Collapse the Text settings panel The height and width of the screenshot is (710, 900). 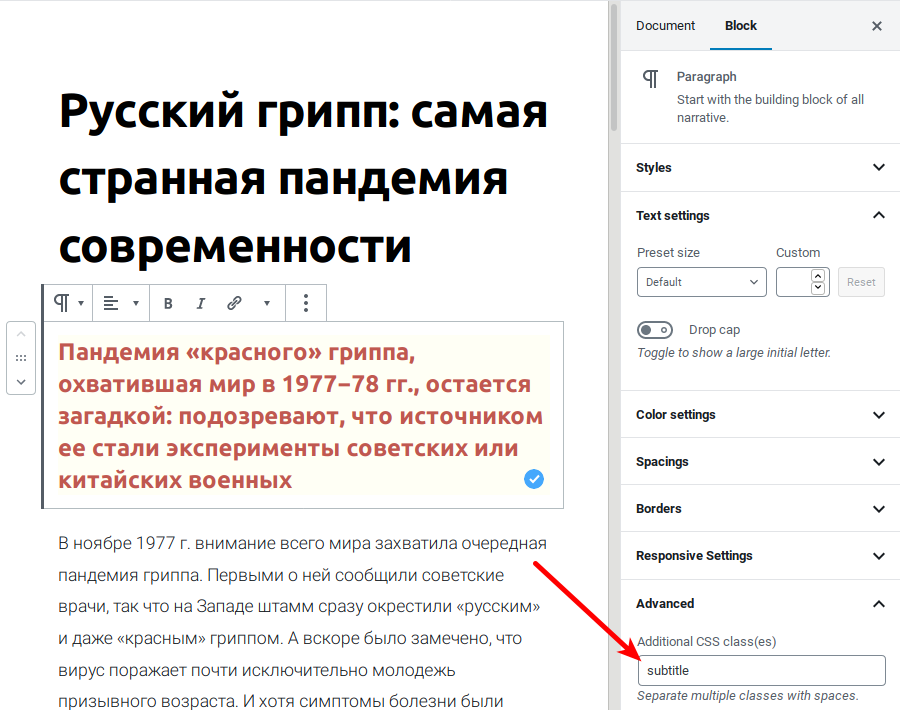tap(761, 215)
